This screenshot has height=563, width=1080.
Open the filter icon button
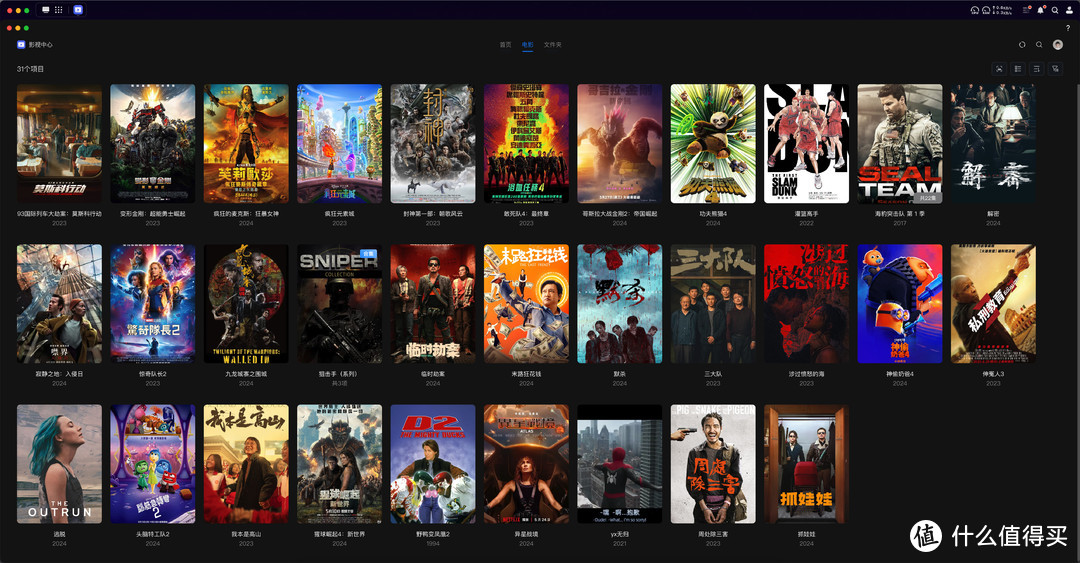[1055, 69]
